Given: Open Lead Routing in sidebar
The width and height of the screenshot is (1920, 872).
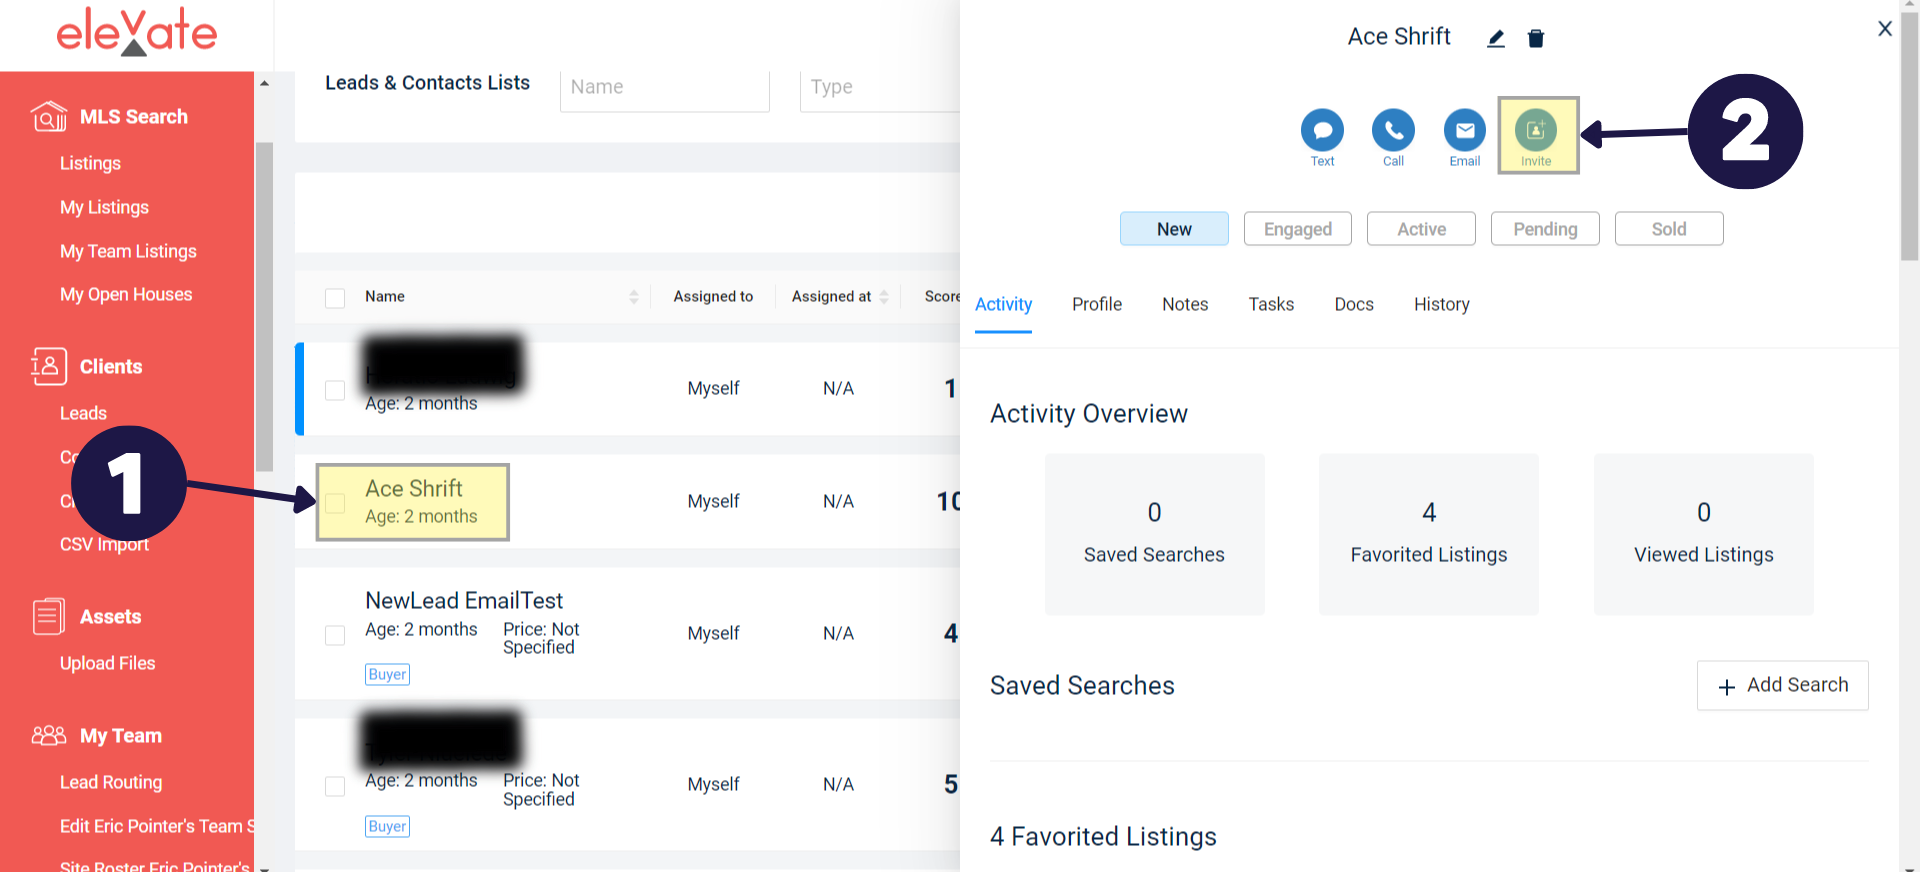Looking at the screenshot, I should [111, 782].
